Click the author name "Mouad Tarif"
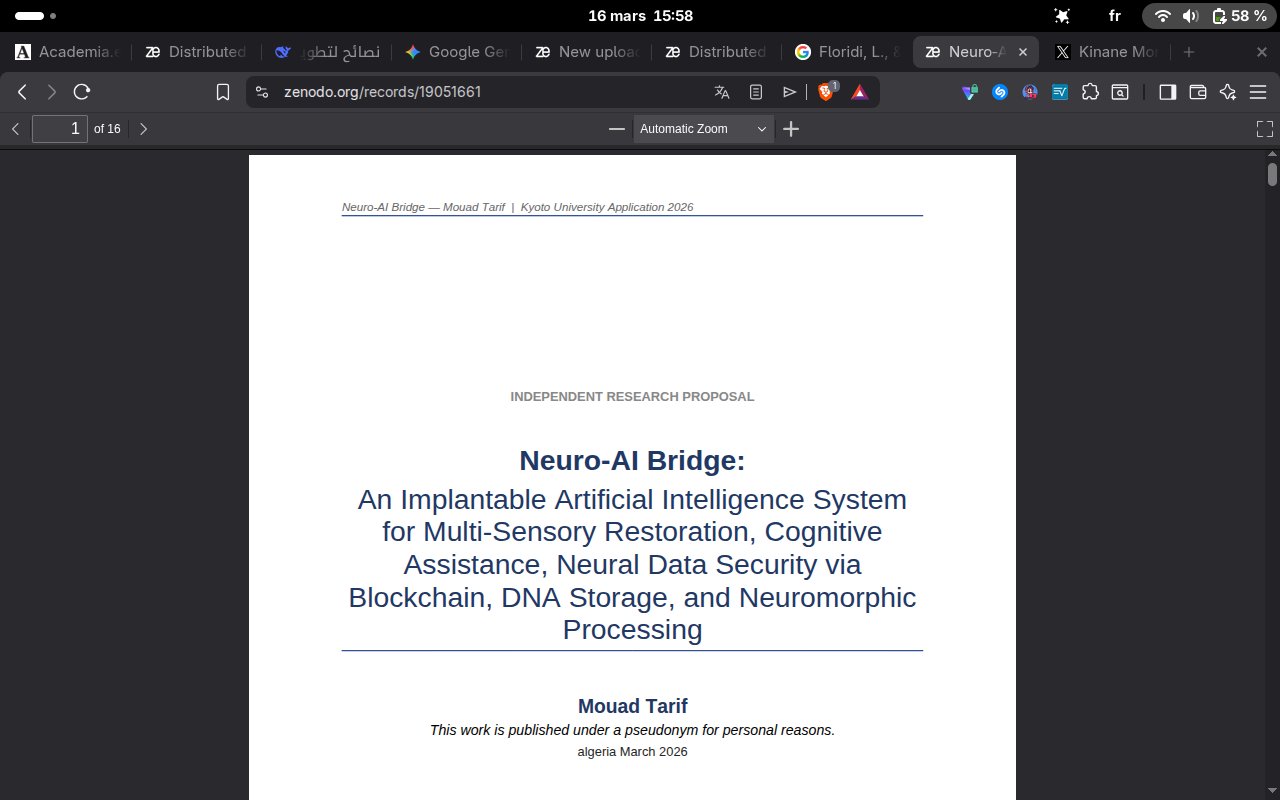This screenshot has height=800, width=1280. (632, 706)
